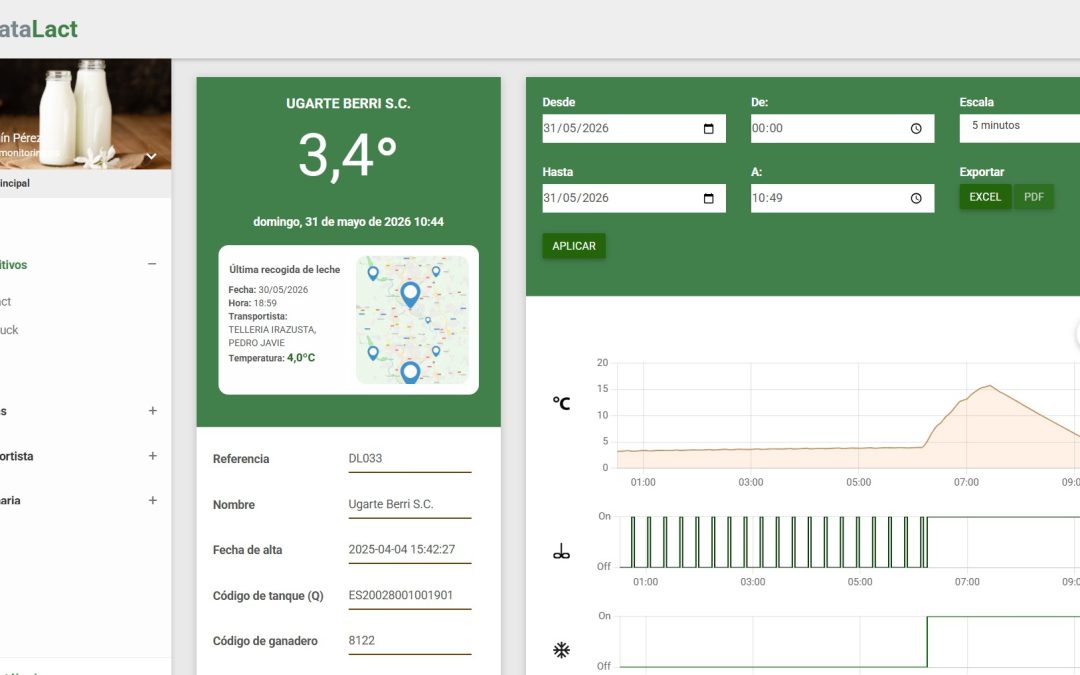Click the DataLact logo
The width and height of the screenshot is (1080, 675).
(39, 29)
